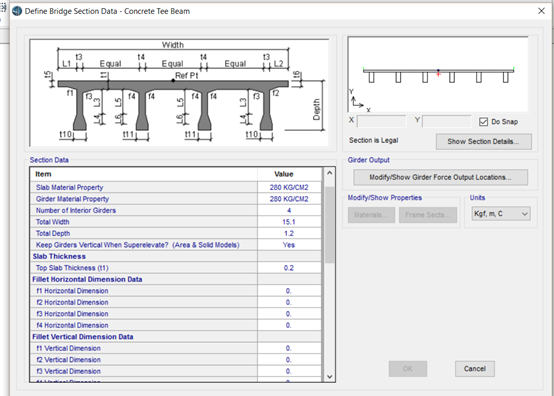Toggle the Do Snap checkbox
The width and height of the screenshot is (554, 396).
click(x=483, y=122)
